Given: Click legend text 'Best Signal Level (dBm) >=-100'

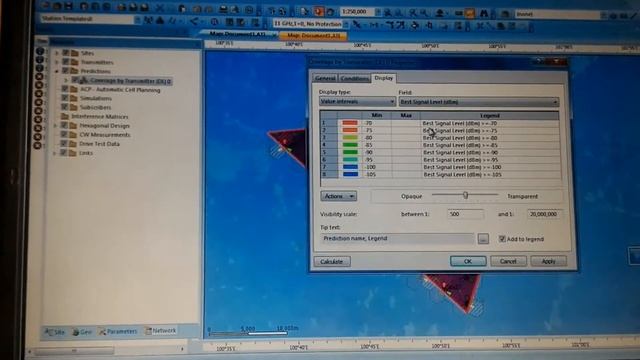Looking at the screenshot, I should click(462, 167).
